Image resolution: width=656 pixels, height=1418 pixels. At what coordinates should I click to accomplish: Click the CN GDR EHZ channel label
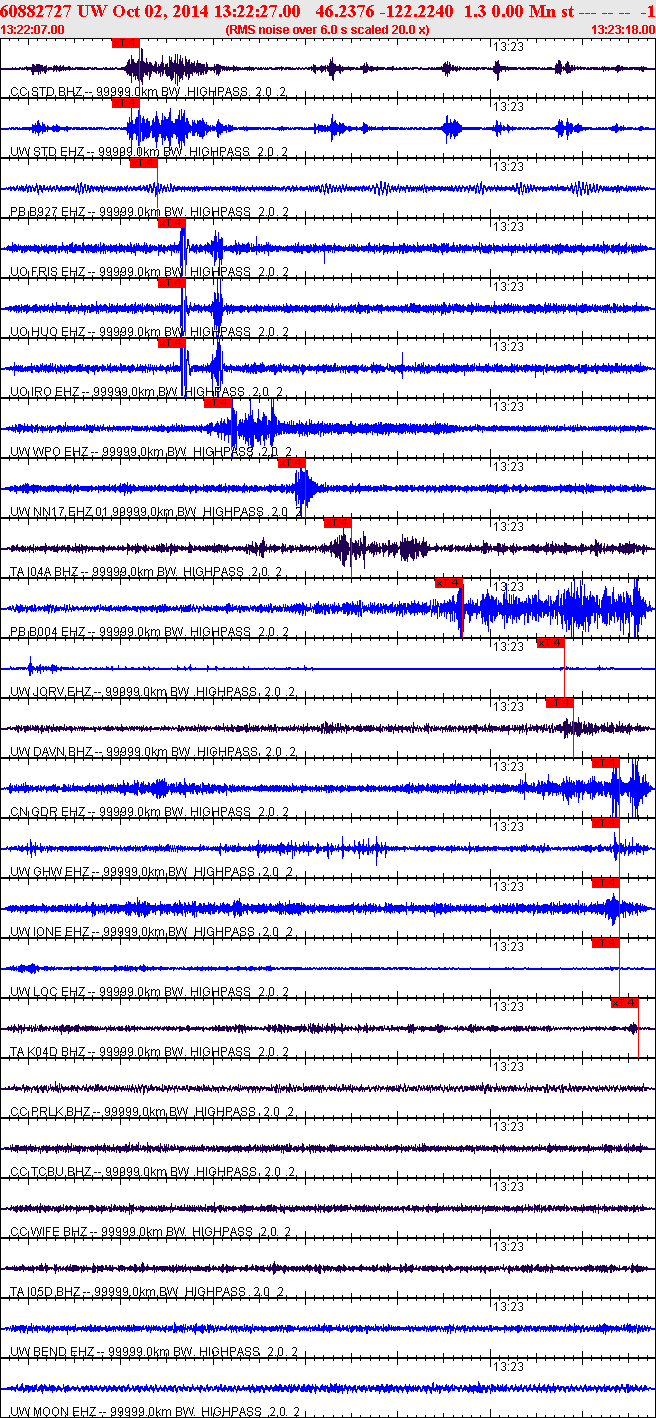[148, 812]
